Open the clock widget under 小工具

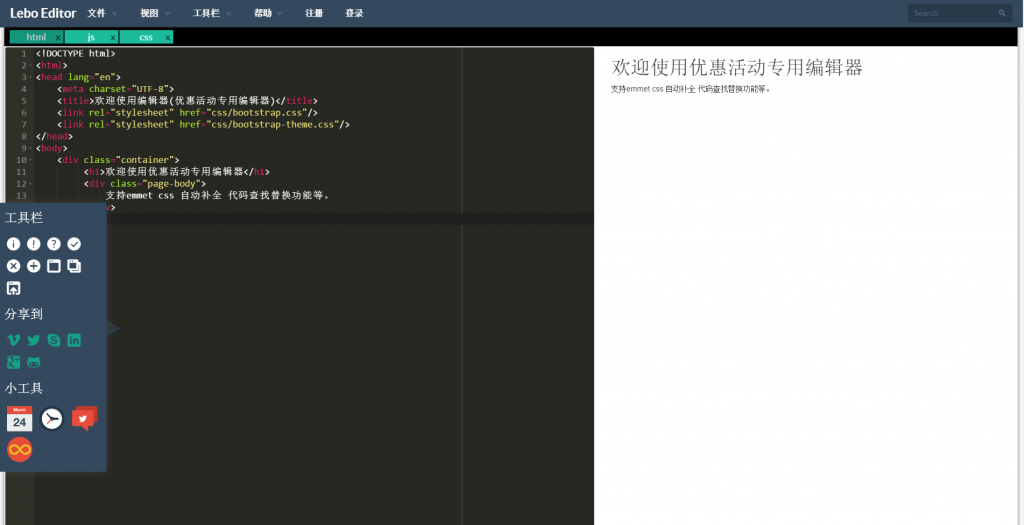(52, 419)
